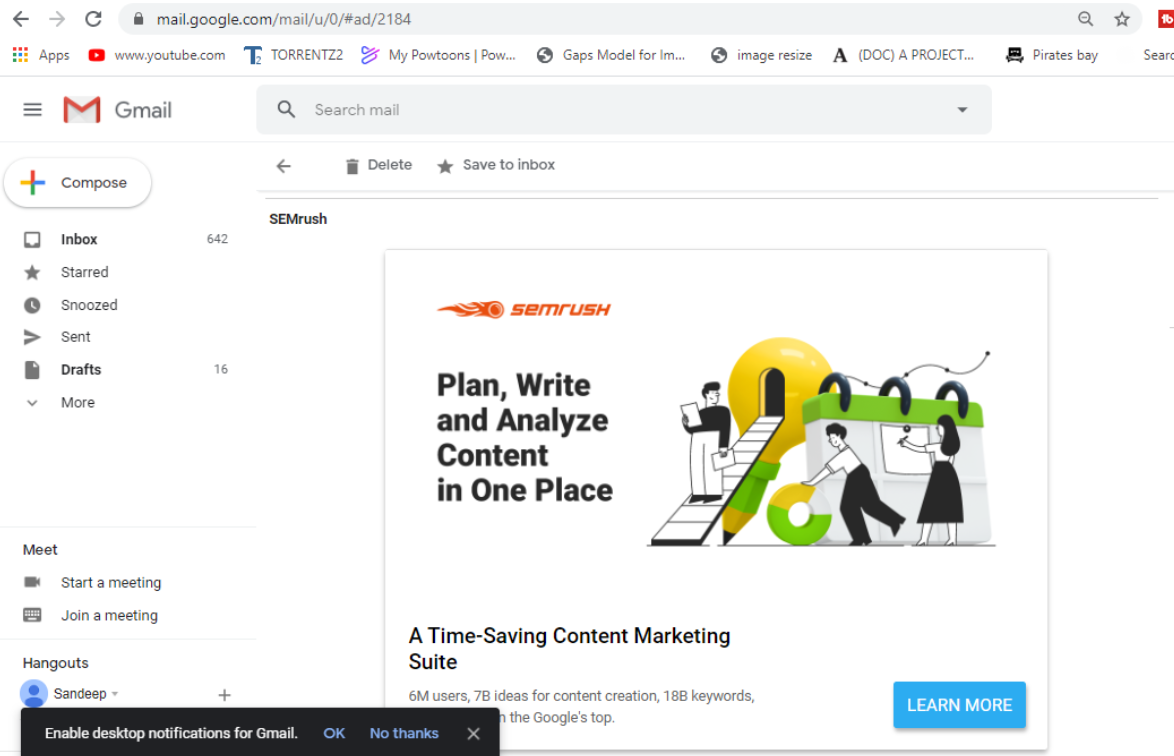Focus the Search mail field
Viewport: 1174px width, 756px height.
[x=624, y=109]
